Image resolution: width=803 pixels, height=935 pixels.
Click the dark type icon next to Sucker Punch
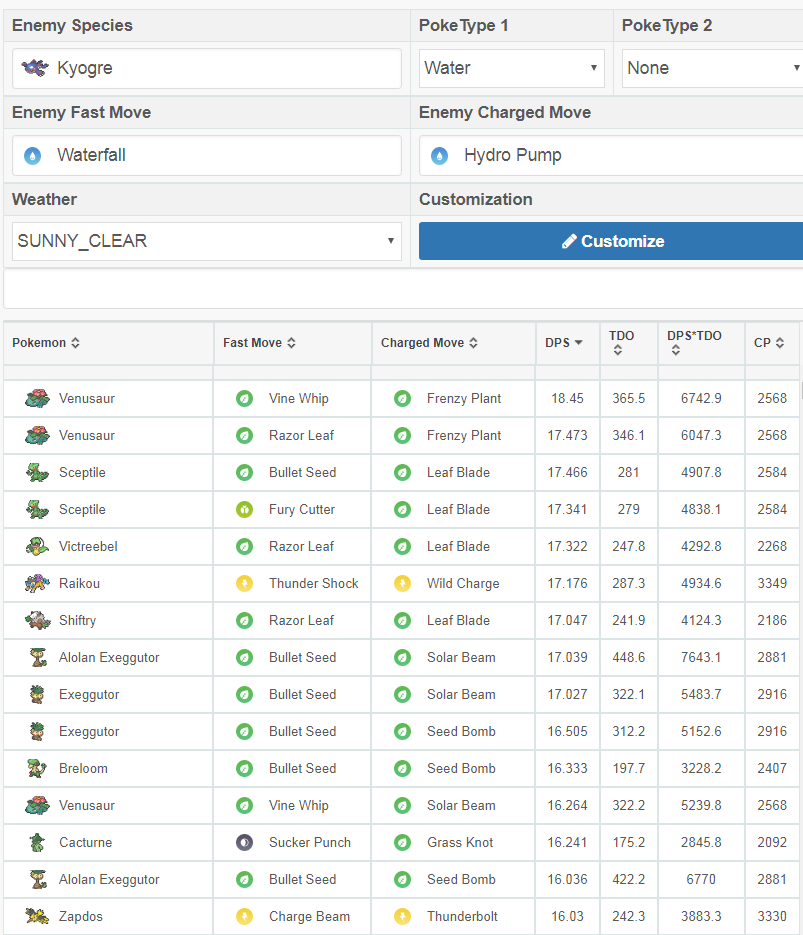pyautogui.click(x=244, y=843)
